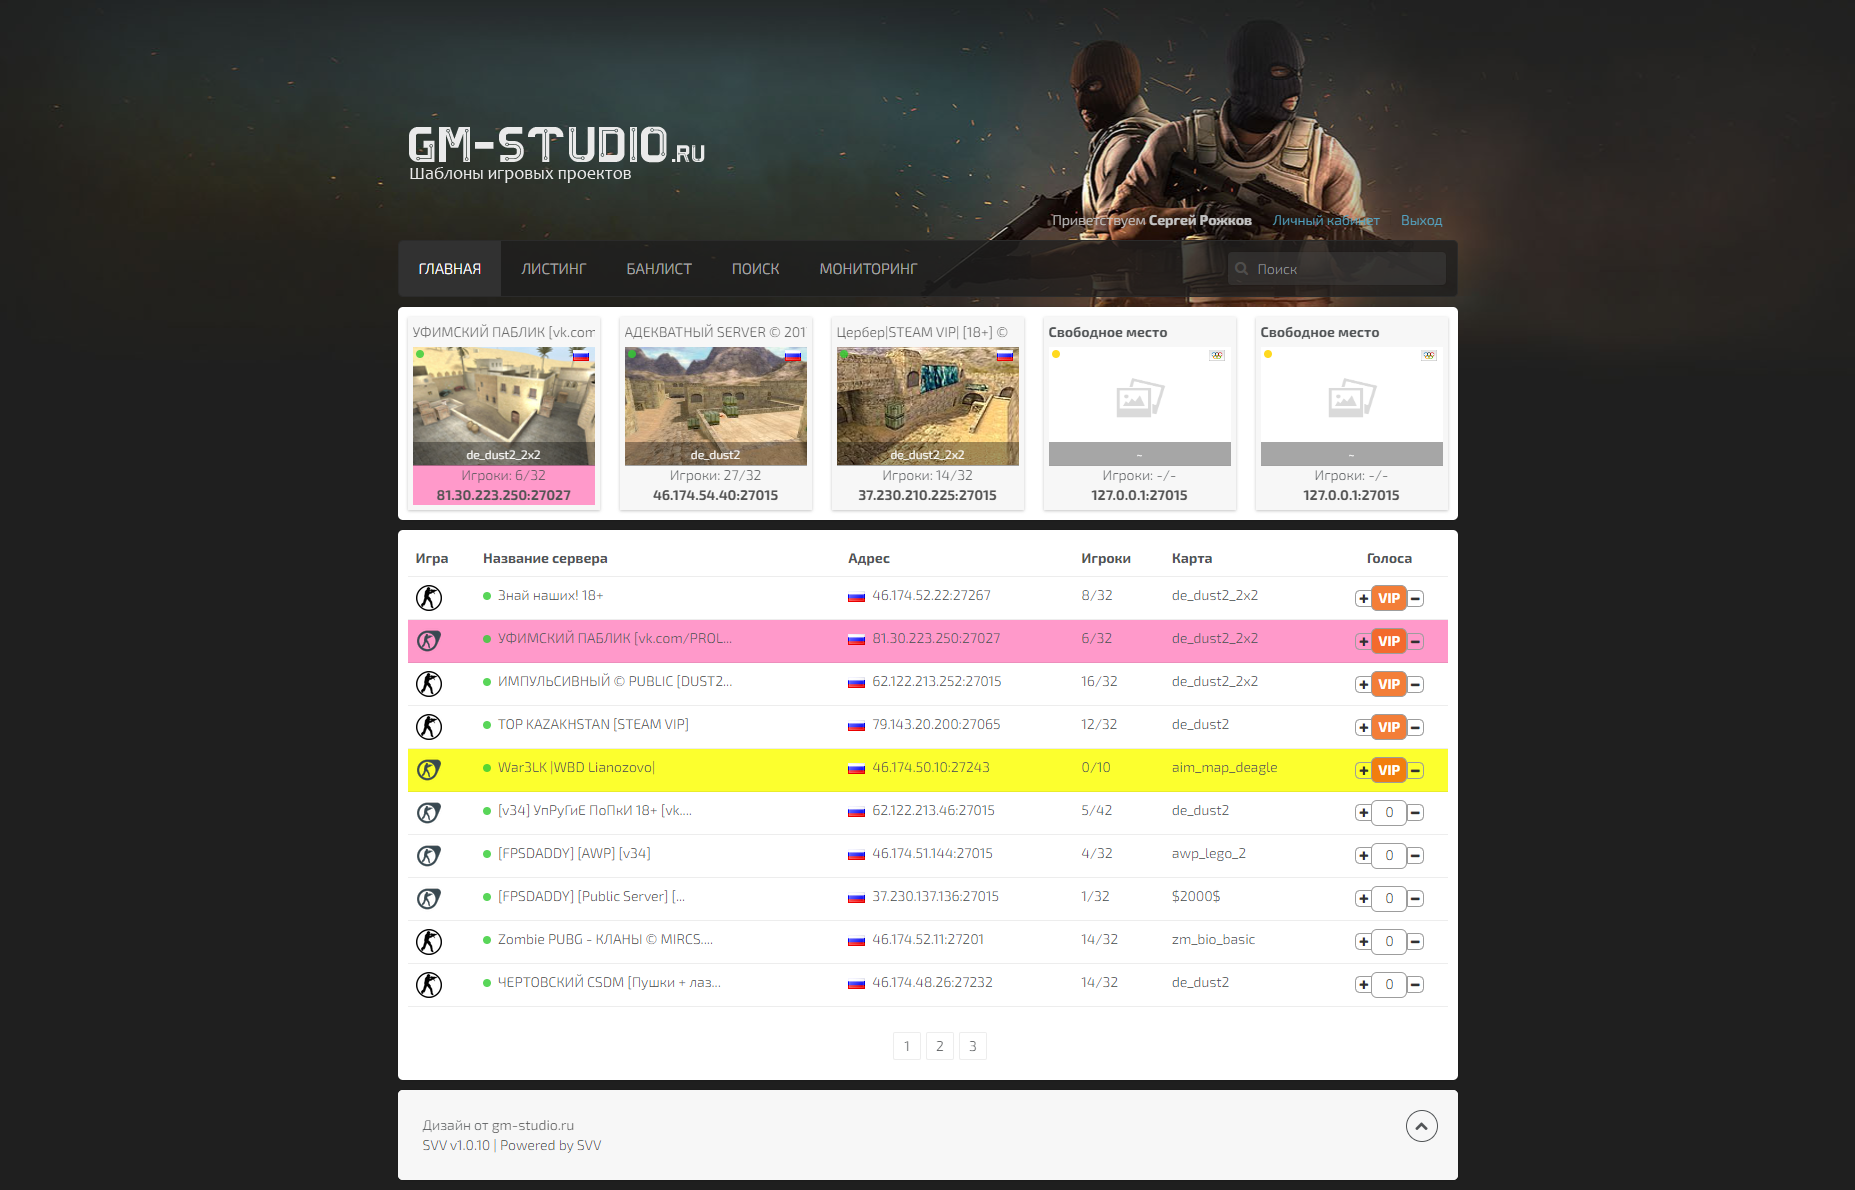The width and height of the screenshot is (1855, 1190).
Task: Open the Цербер STEAM VIP map thumbnail
Action: (927, 405)
